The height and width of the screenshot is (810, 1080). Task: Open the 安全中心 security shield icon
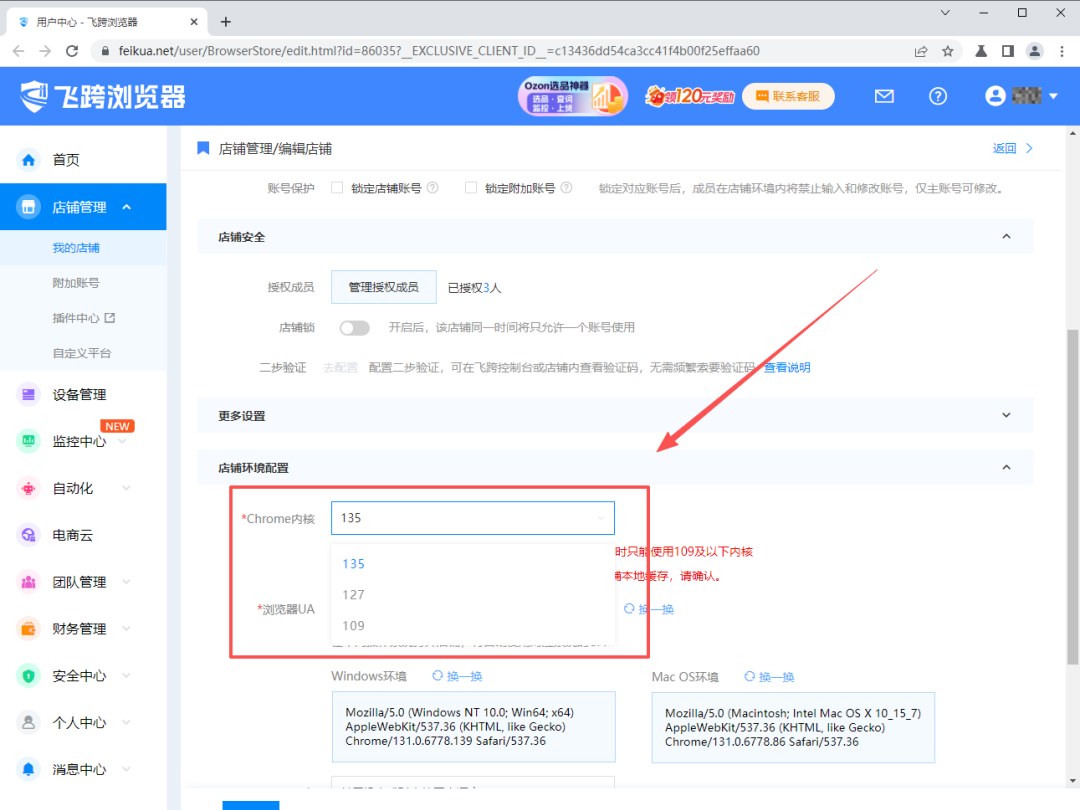point(28,675)
